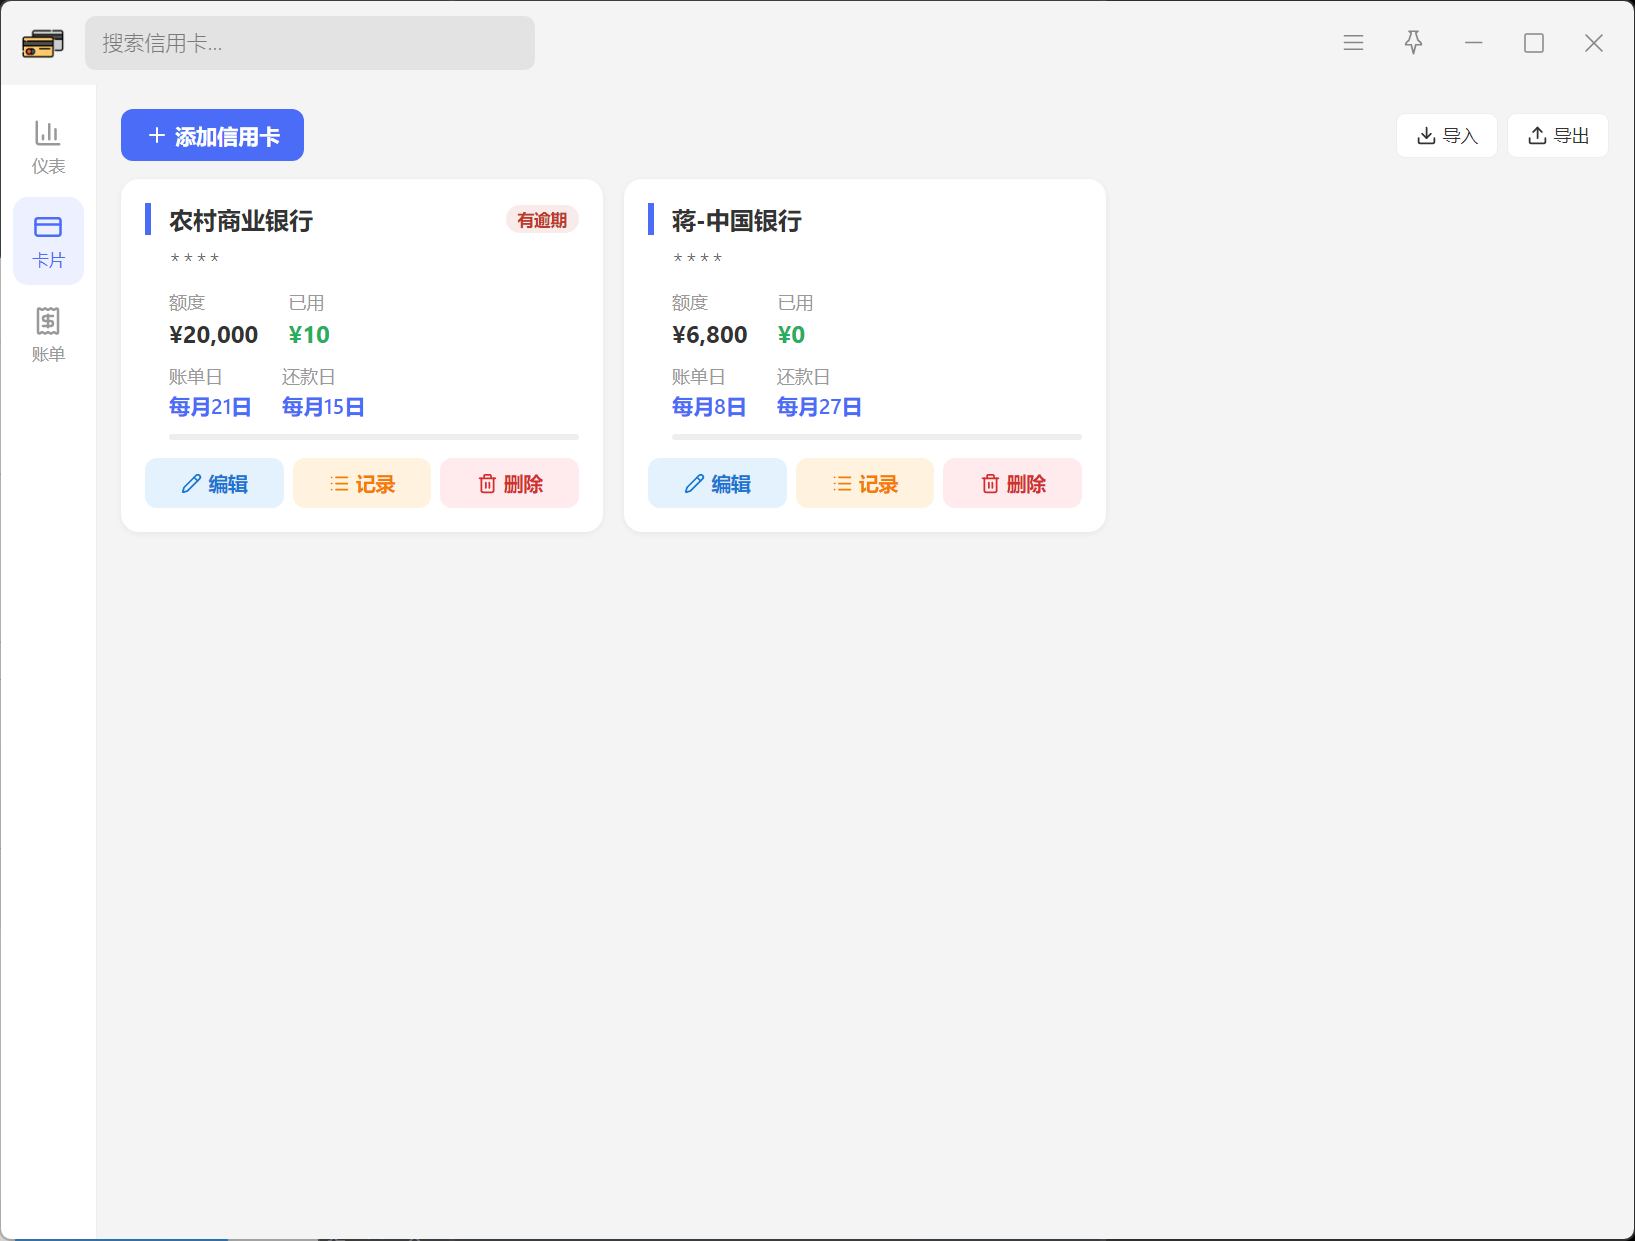Click the 有逾期 overdue badge
Viewport: 1635px width, 1241px height.
click(x=542, y=220)
